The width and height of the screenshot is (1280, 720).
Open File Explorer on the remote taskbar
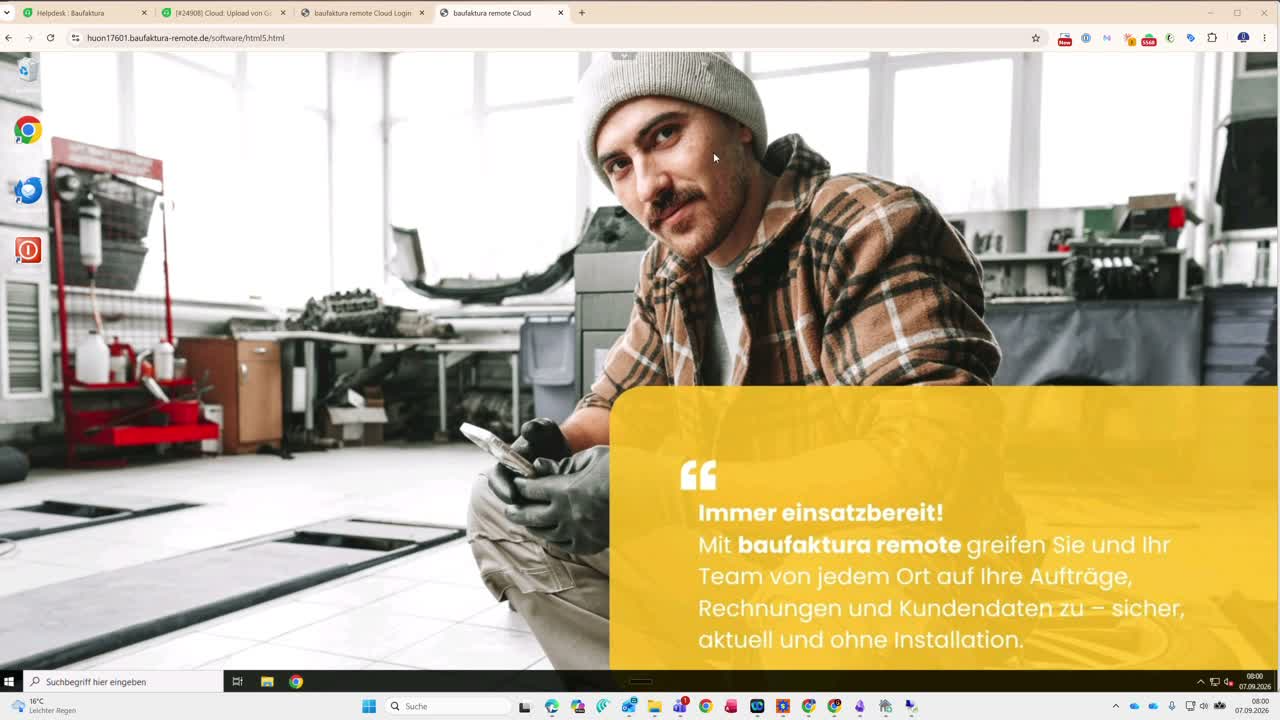click(267, 682)
